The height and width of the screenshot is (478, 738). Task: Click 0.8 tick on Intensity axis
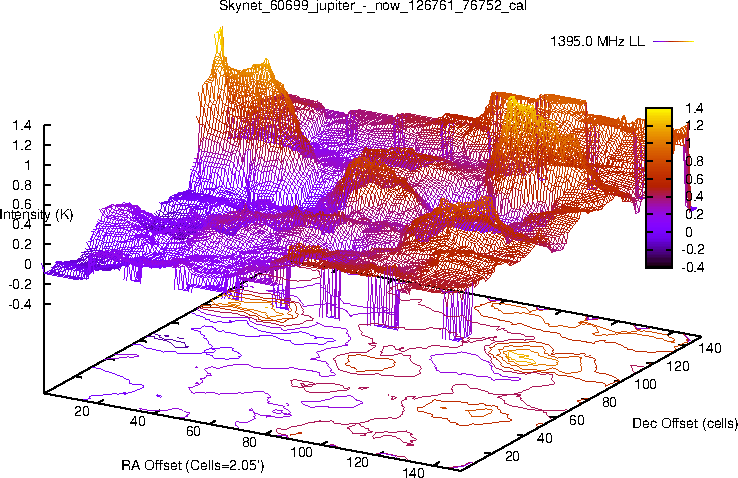(x=22, y=185)
